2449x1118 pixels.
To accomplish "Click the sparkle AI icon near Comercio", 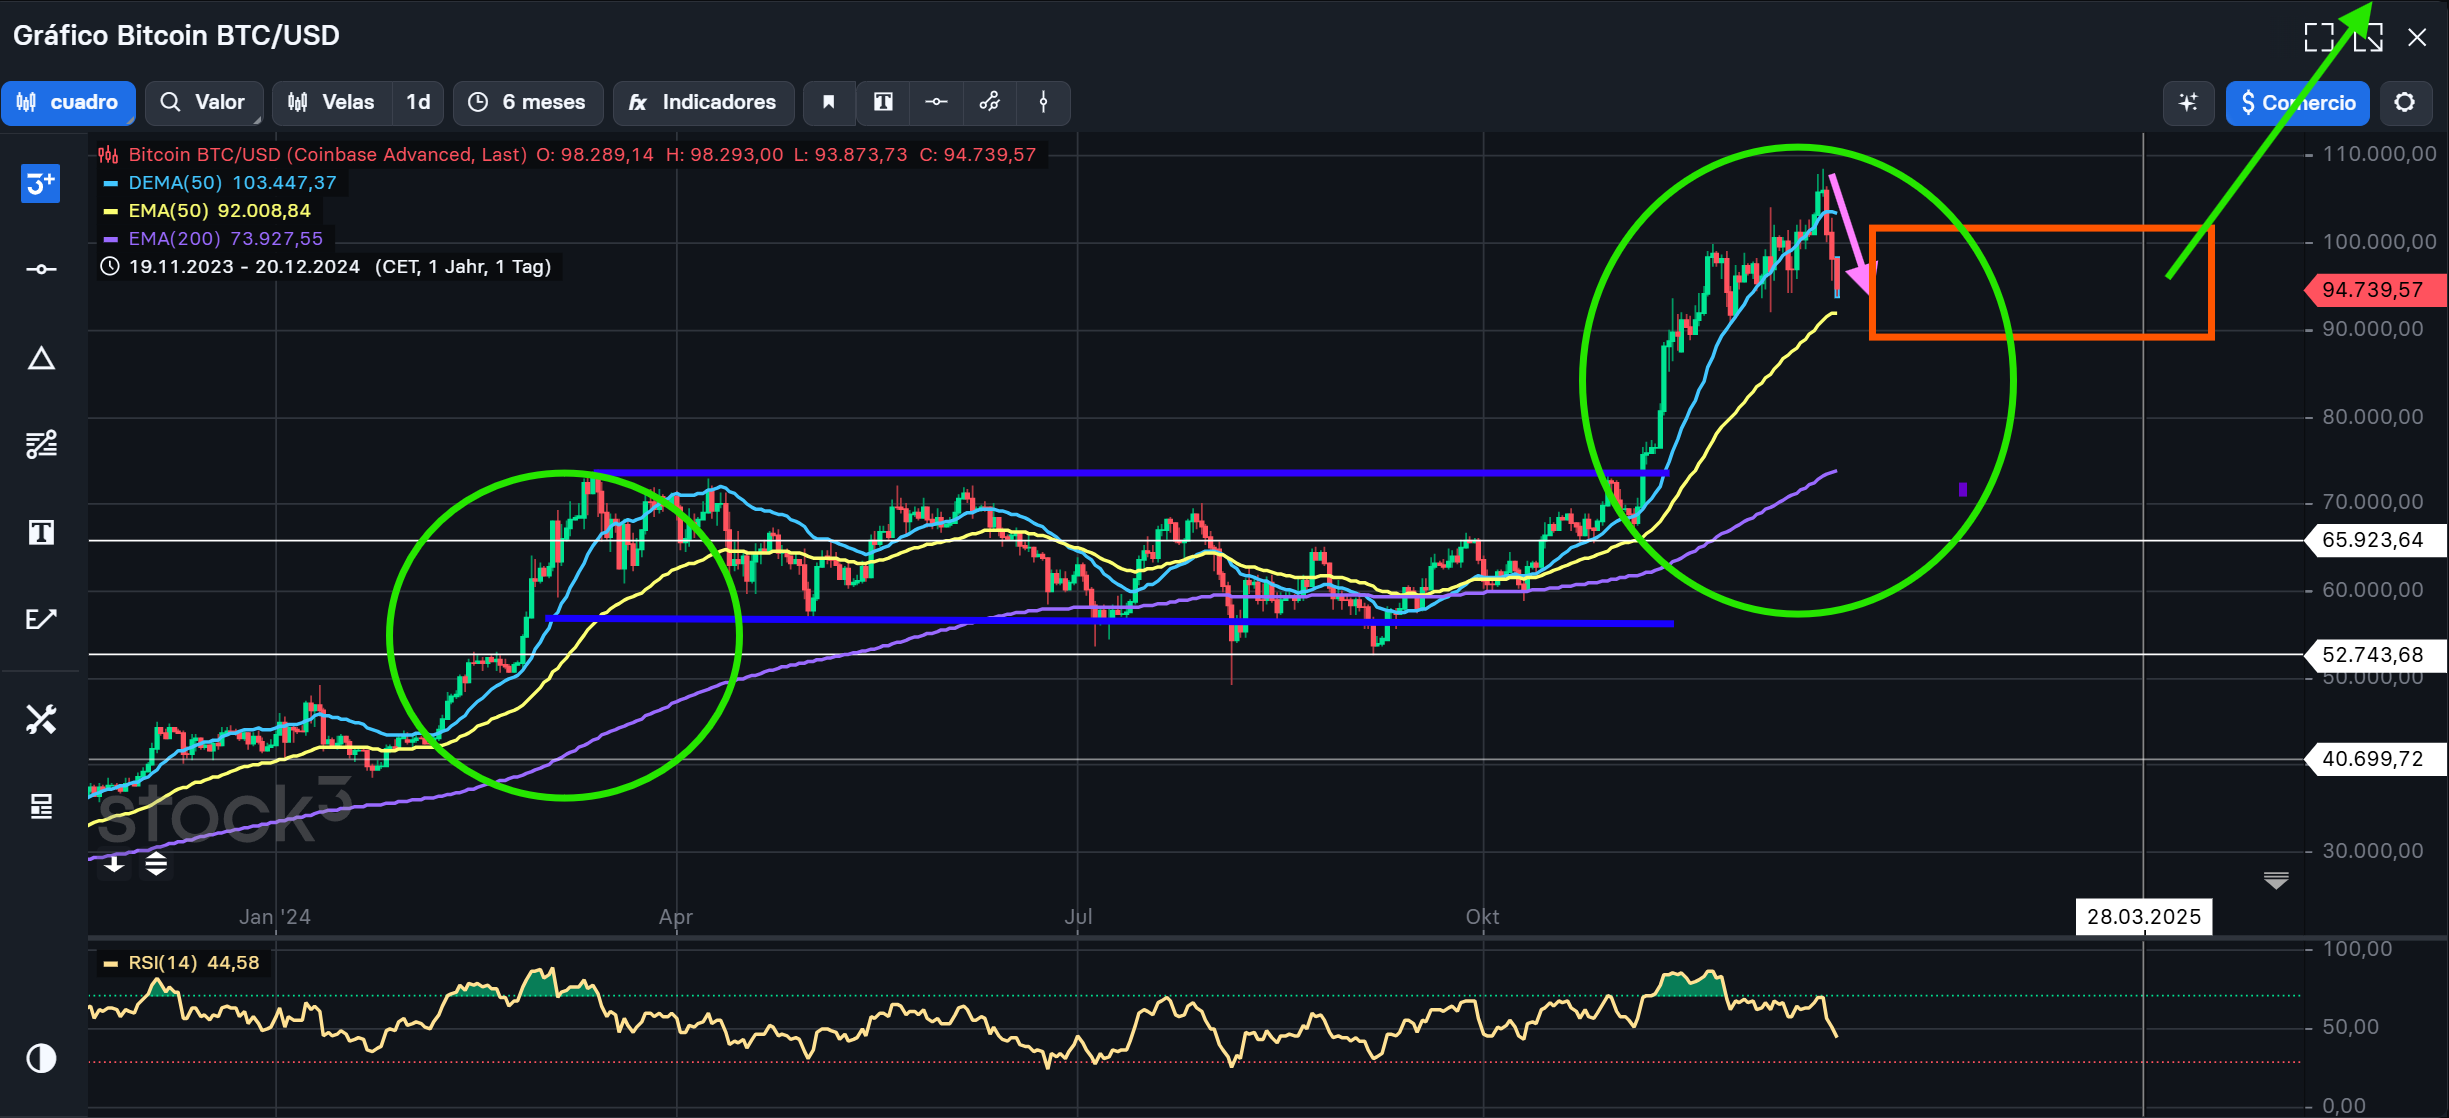I will tap(2188, 103).
